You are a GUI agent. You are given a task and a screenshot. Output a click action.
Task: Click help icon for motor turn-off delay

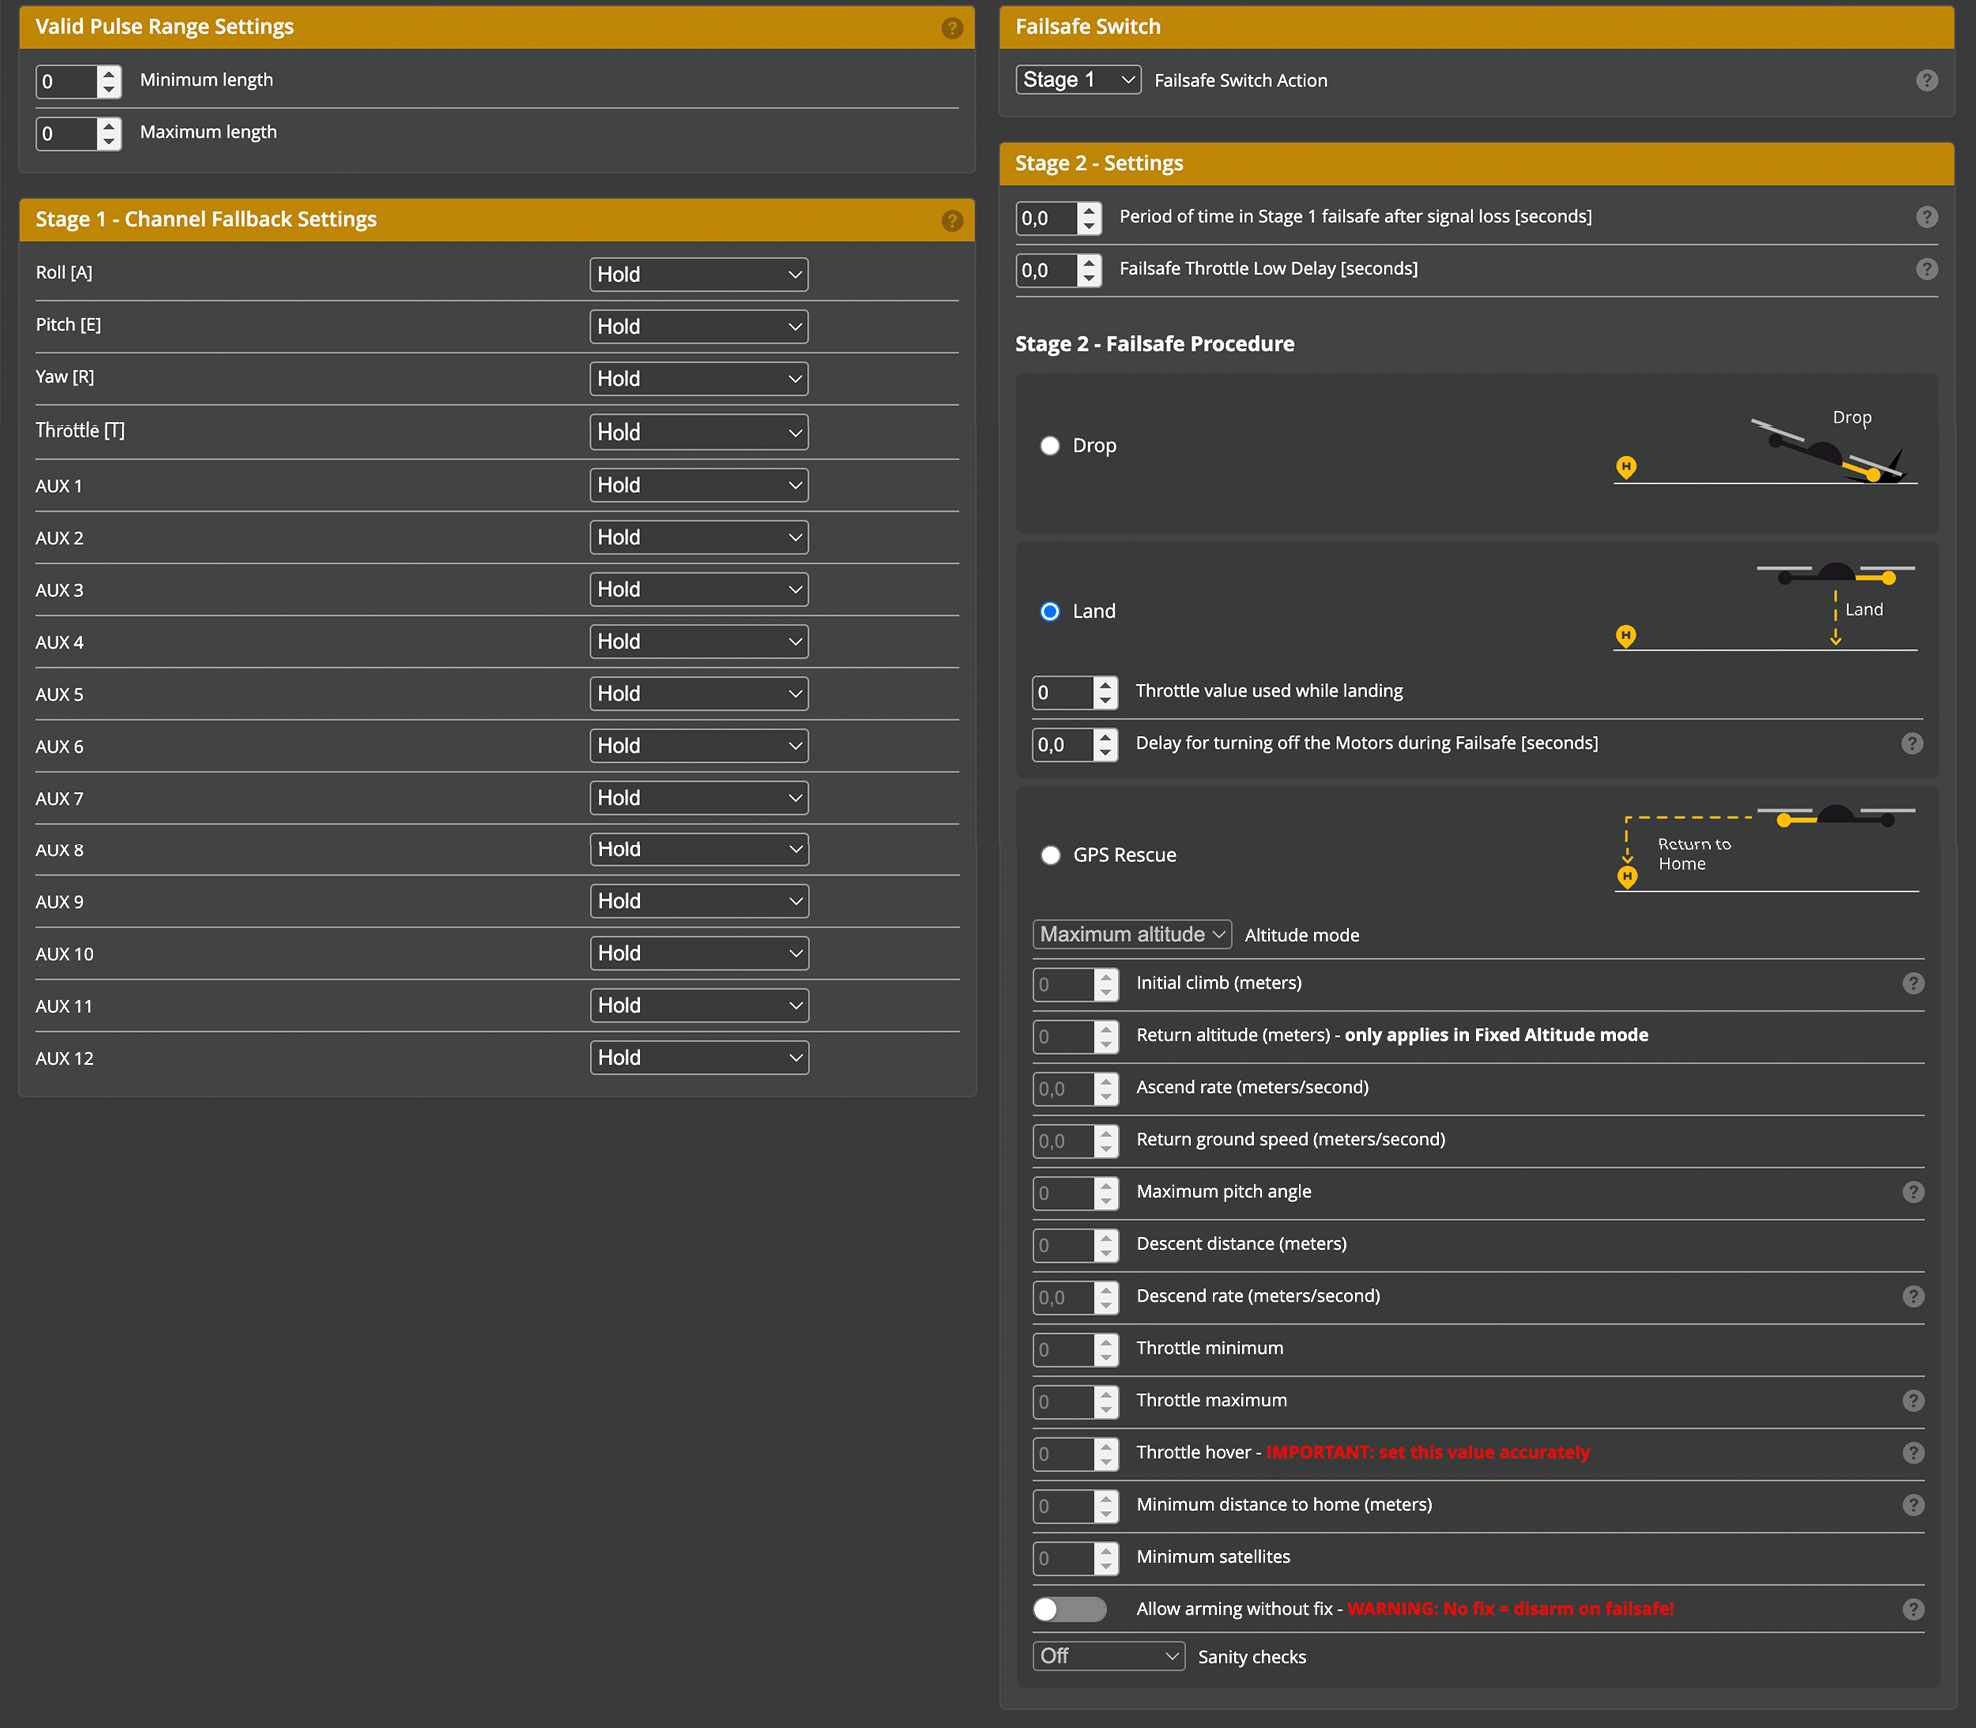[1911, 744]
